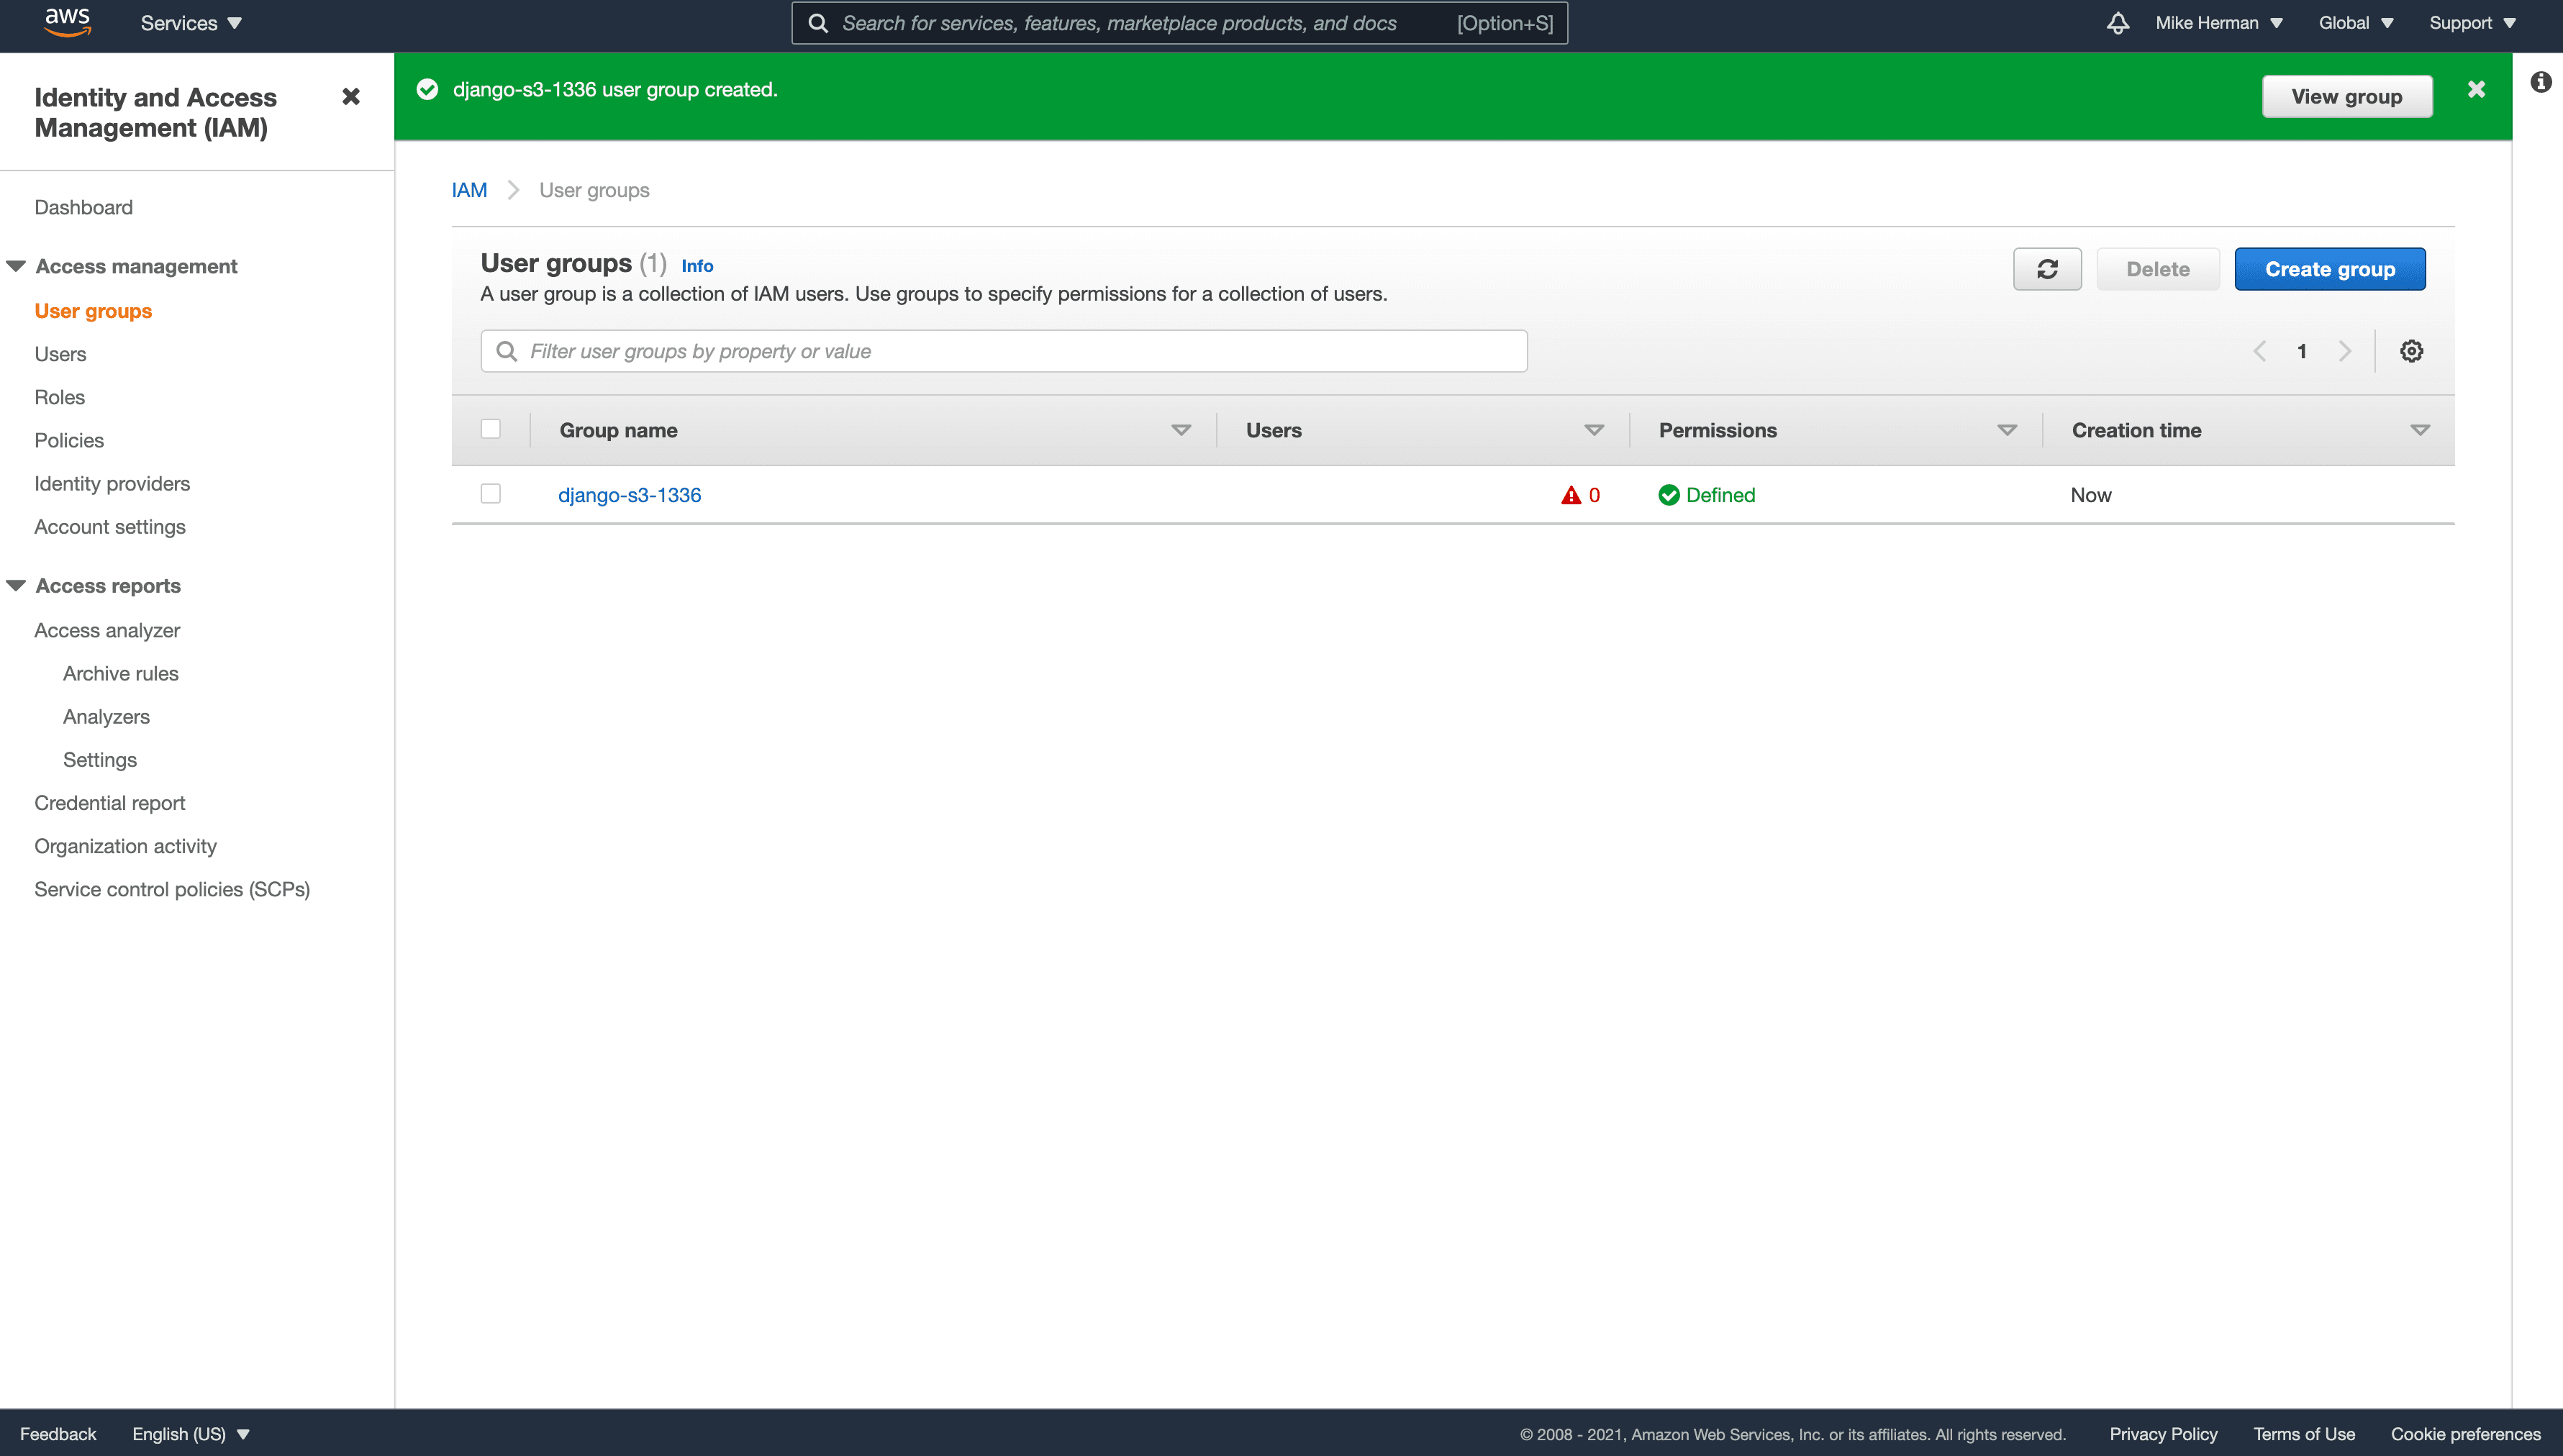This screenshot has height=1456, width=2563.
Task: Click the Creation time column header
Action: [2136, 430]
